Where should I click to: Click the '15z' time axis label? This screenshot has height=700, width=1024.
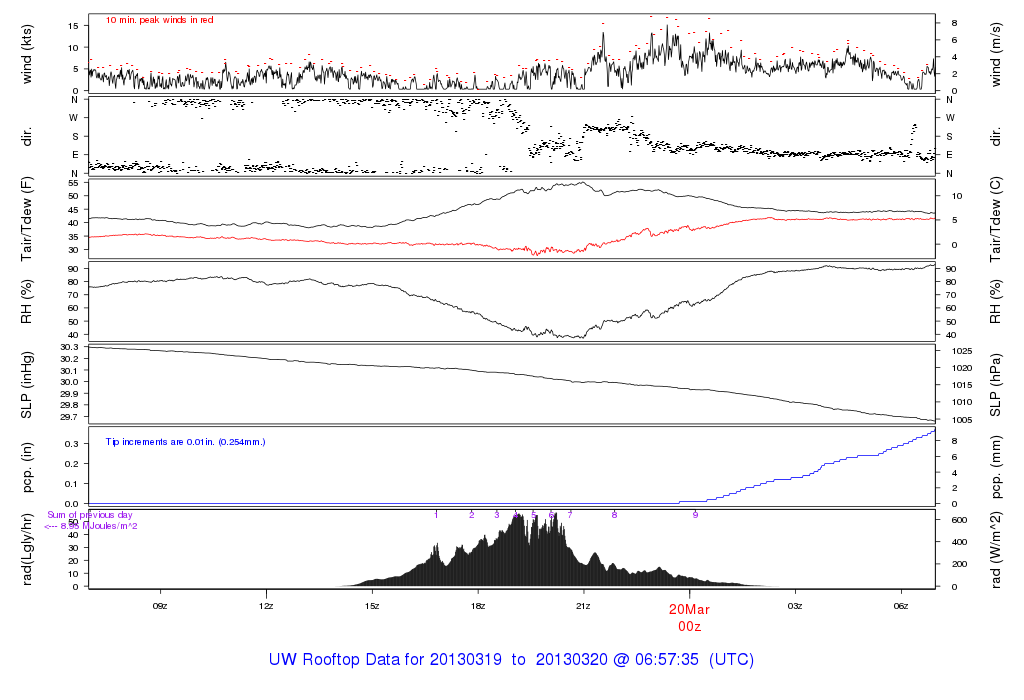click(x=372, y=606)
